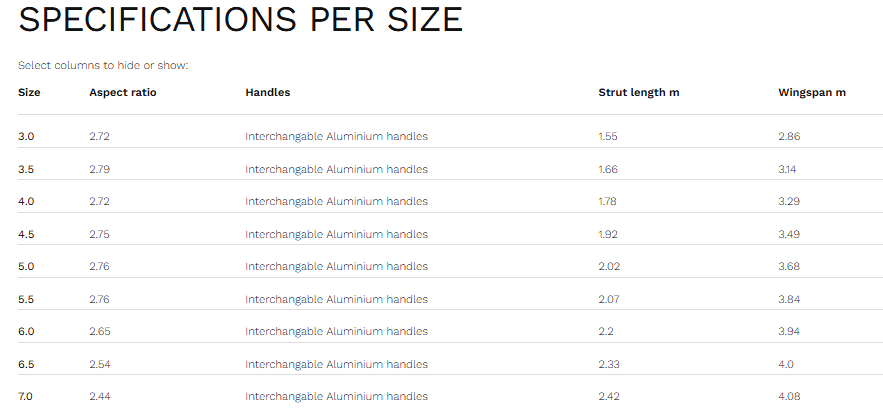Click the Size column header
Image resolution: width=883 pixels, height=418 pixels.
click(x=29, y=92)
